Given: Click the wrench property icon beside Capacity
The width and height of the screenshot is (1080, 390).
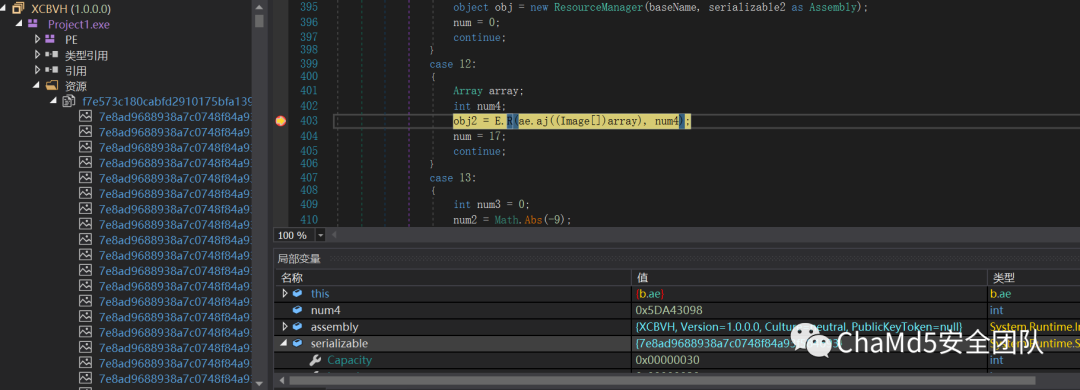Looking at the screenshot, I should (x=315, y=360).
